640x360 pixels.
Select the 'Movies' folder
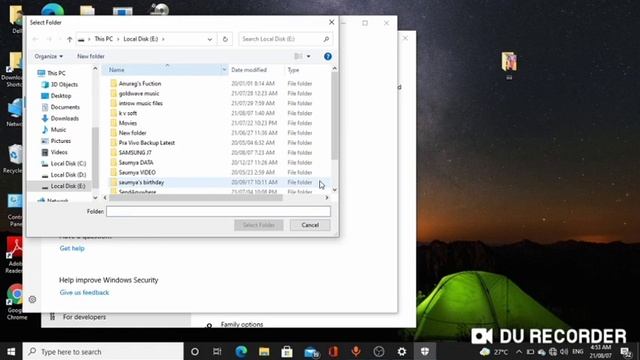click(127, 123)
